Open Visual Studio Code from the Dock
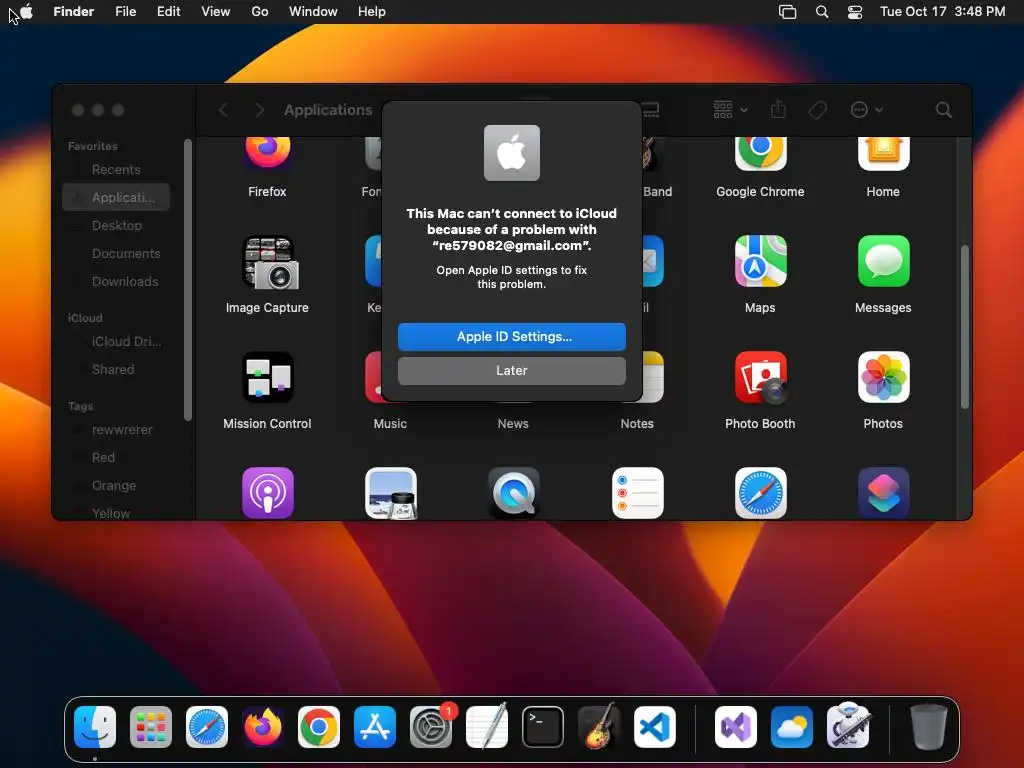 [654, 727]
